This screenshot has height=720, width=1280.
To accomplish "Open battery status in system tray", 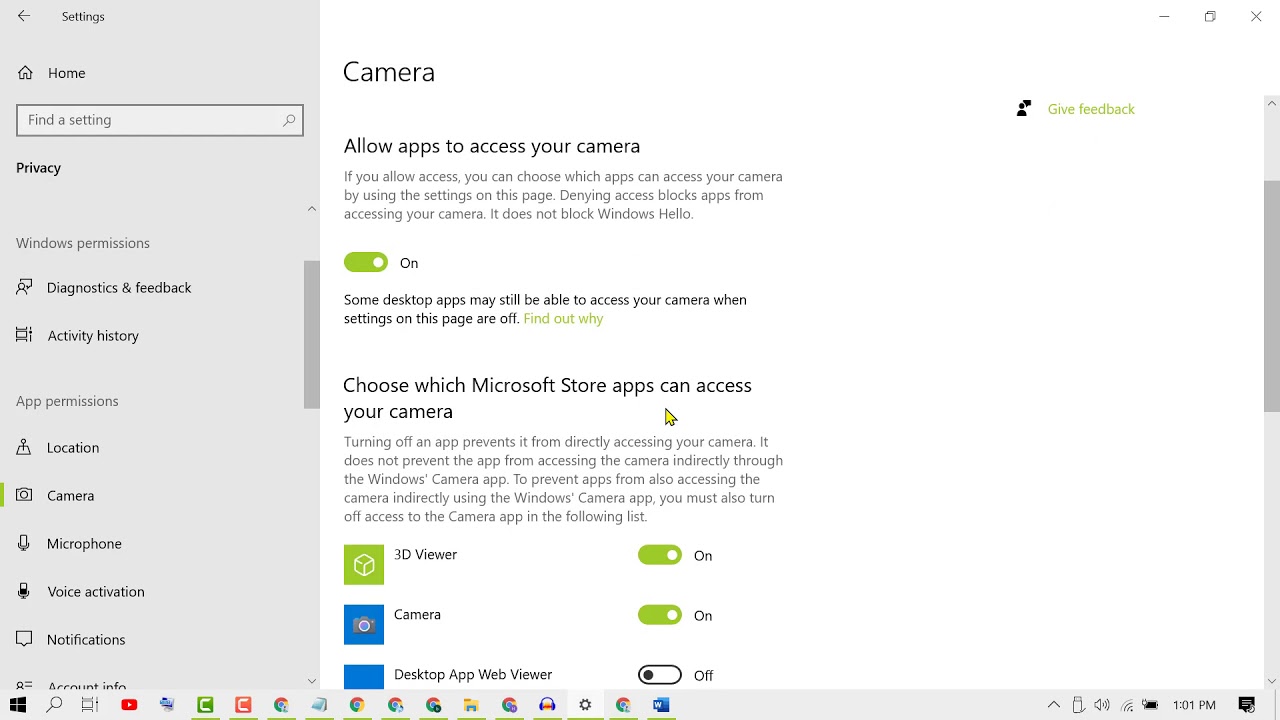I will pyautogui.click(x=1151, y=705).
